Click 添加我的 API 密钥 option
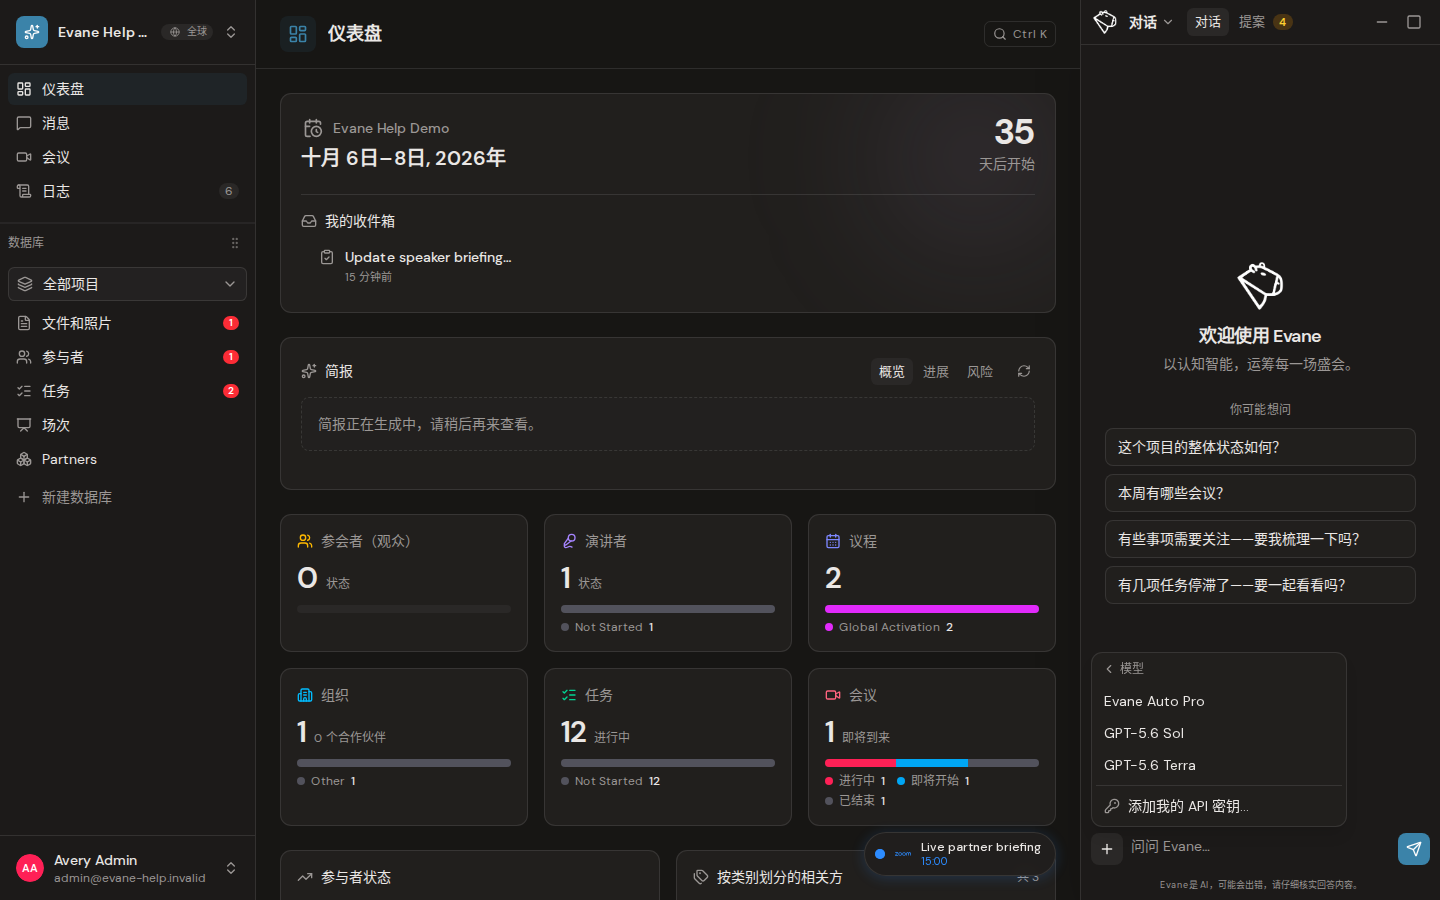The height and width of the screenshot is (900, 1440). click(x=1219, y=806)
